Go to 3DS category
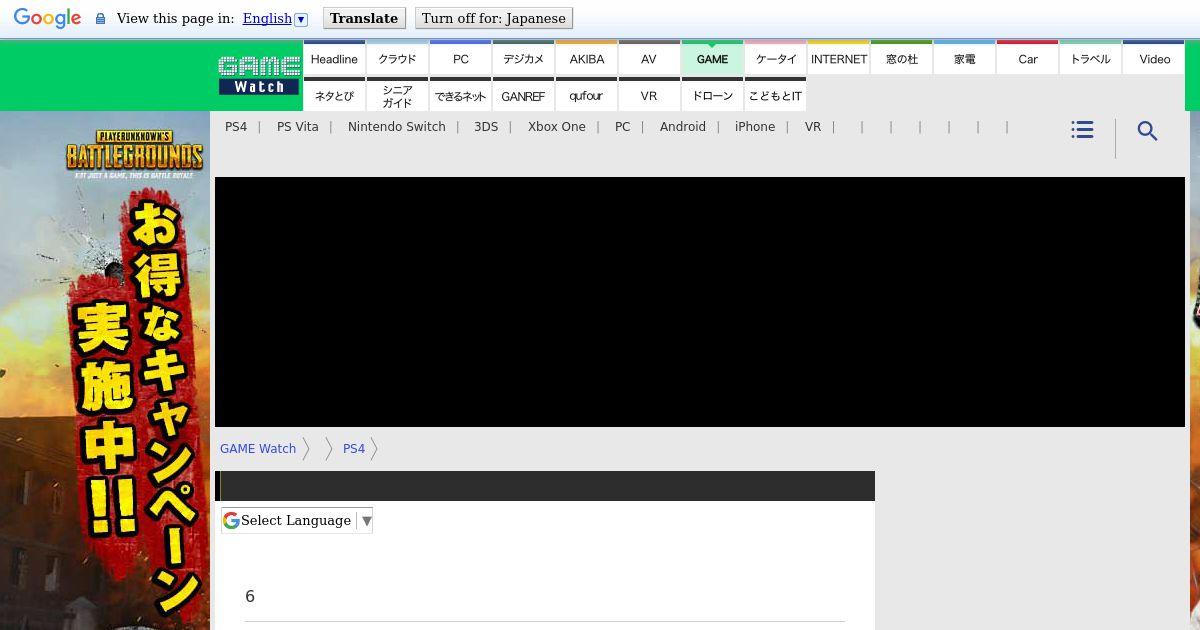This screenshot has width=1200, height=630. click(x=486, y=127)
